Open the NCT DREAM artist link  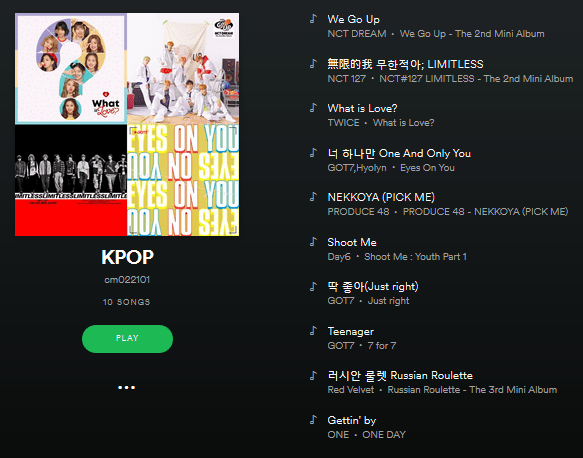[357, 34]
